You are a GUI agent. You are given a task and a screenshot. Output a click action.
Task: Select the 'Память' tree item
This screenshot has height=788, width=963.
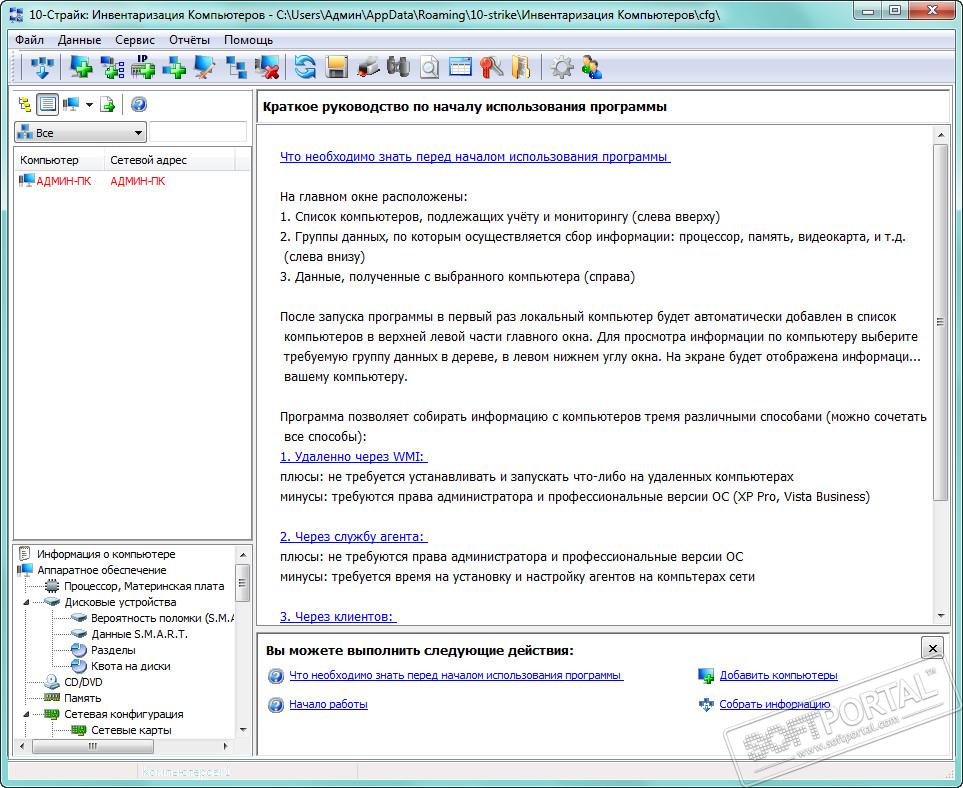(82, 698)
